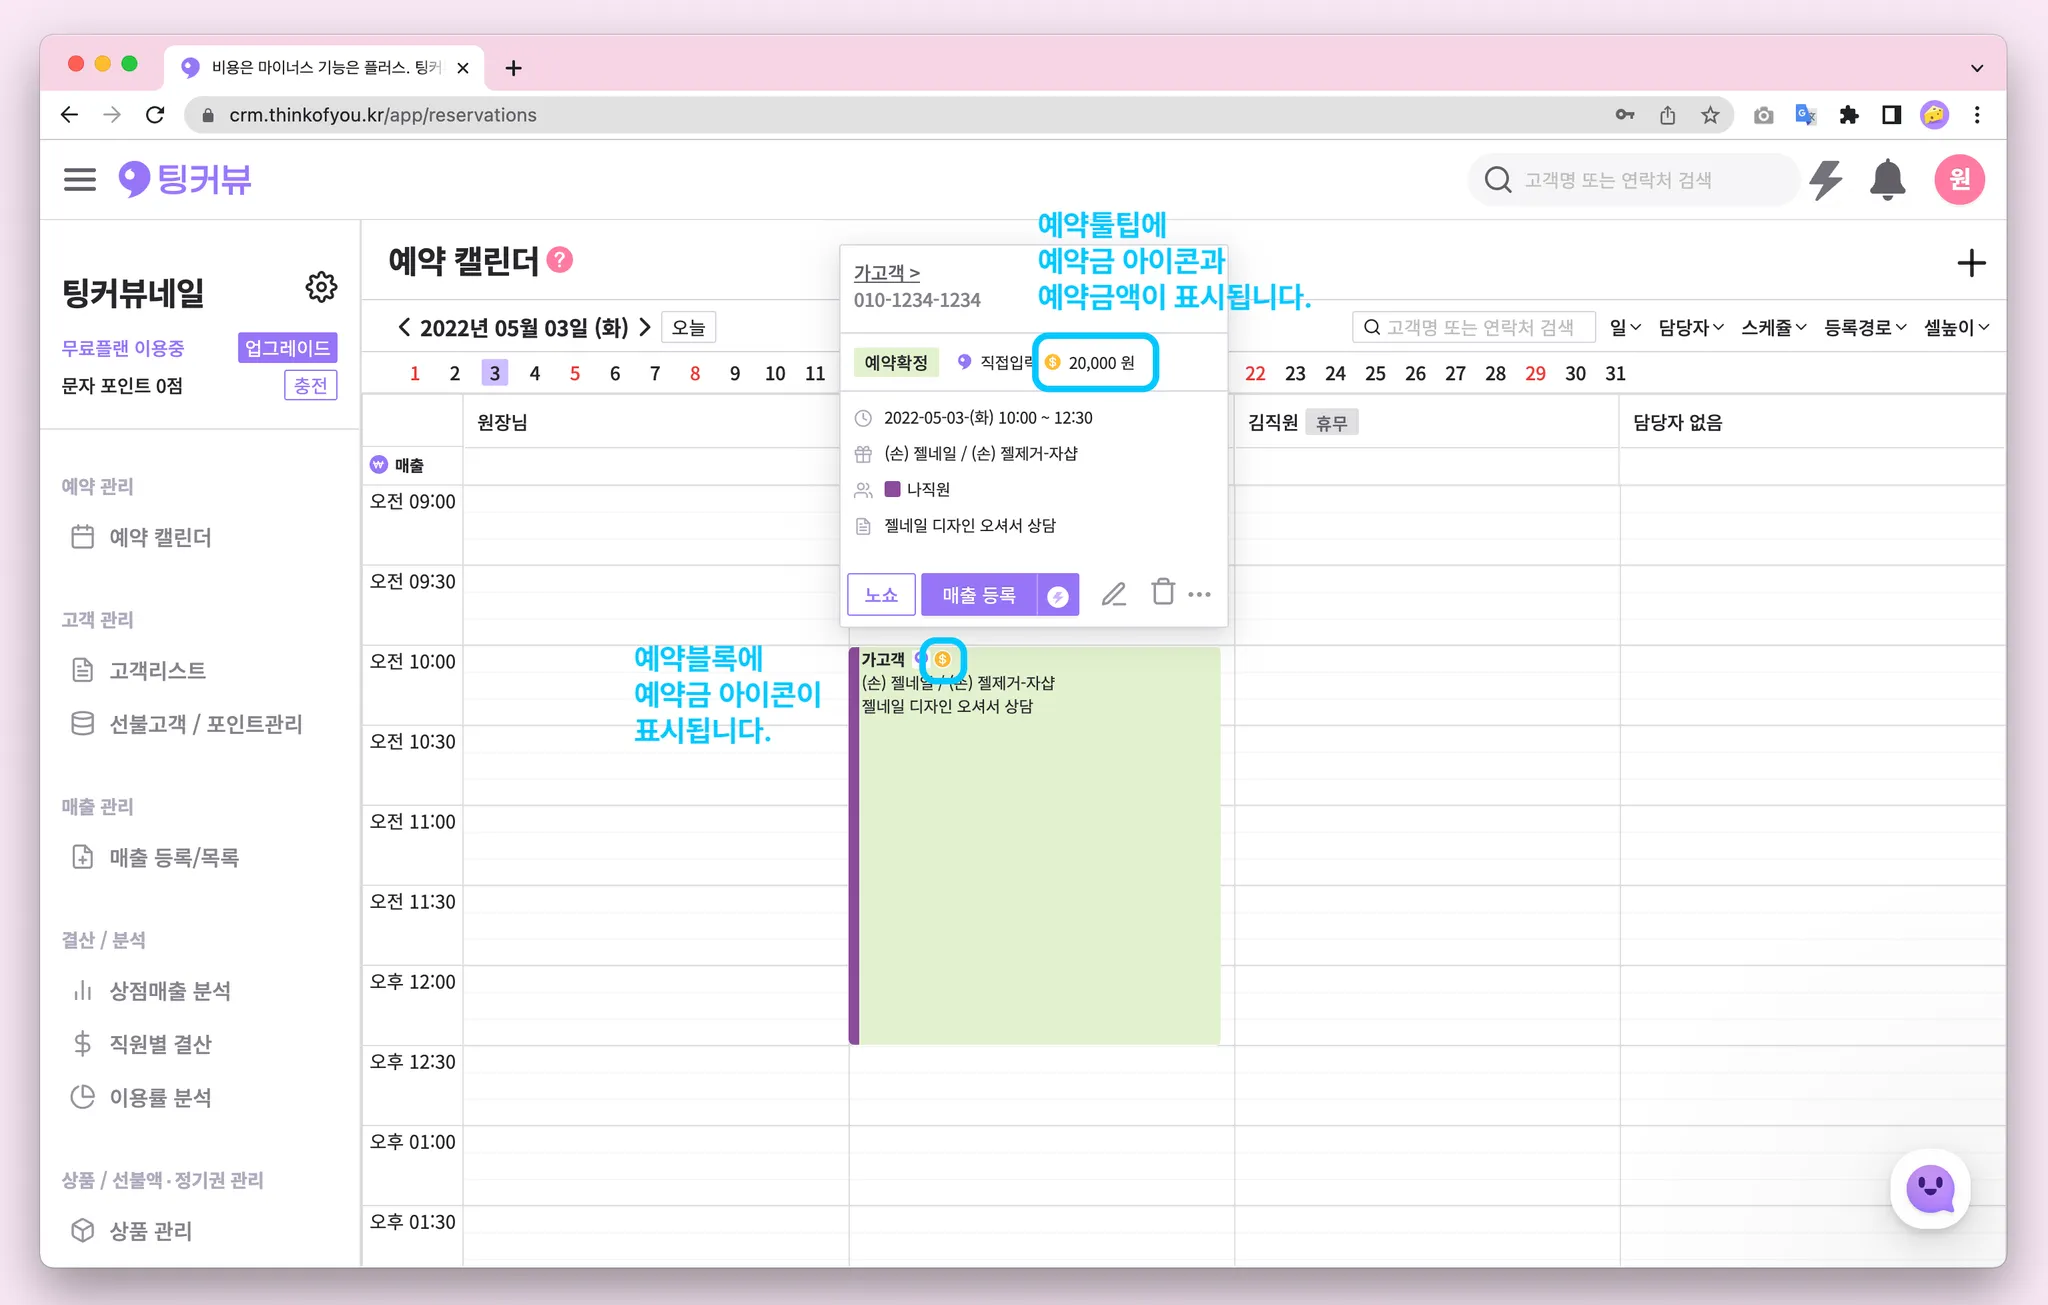Open the 스케줄 dropdown
The image size is (2048, 1305).
[x=1773, y=328]
